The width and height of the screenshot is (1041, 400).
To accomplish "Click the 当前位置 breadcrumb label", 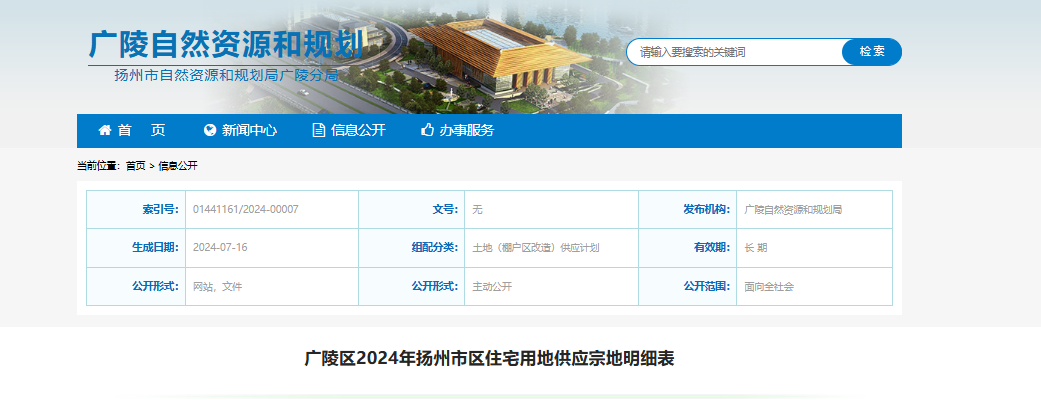I will 99,166.
